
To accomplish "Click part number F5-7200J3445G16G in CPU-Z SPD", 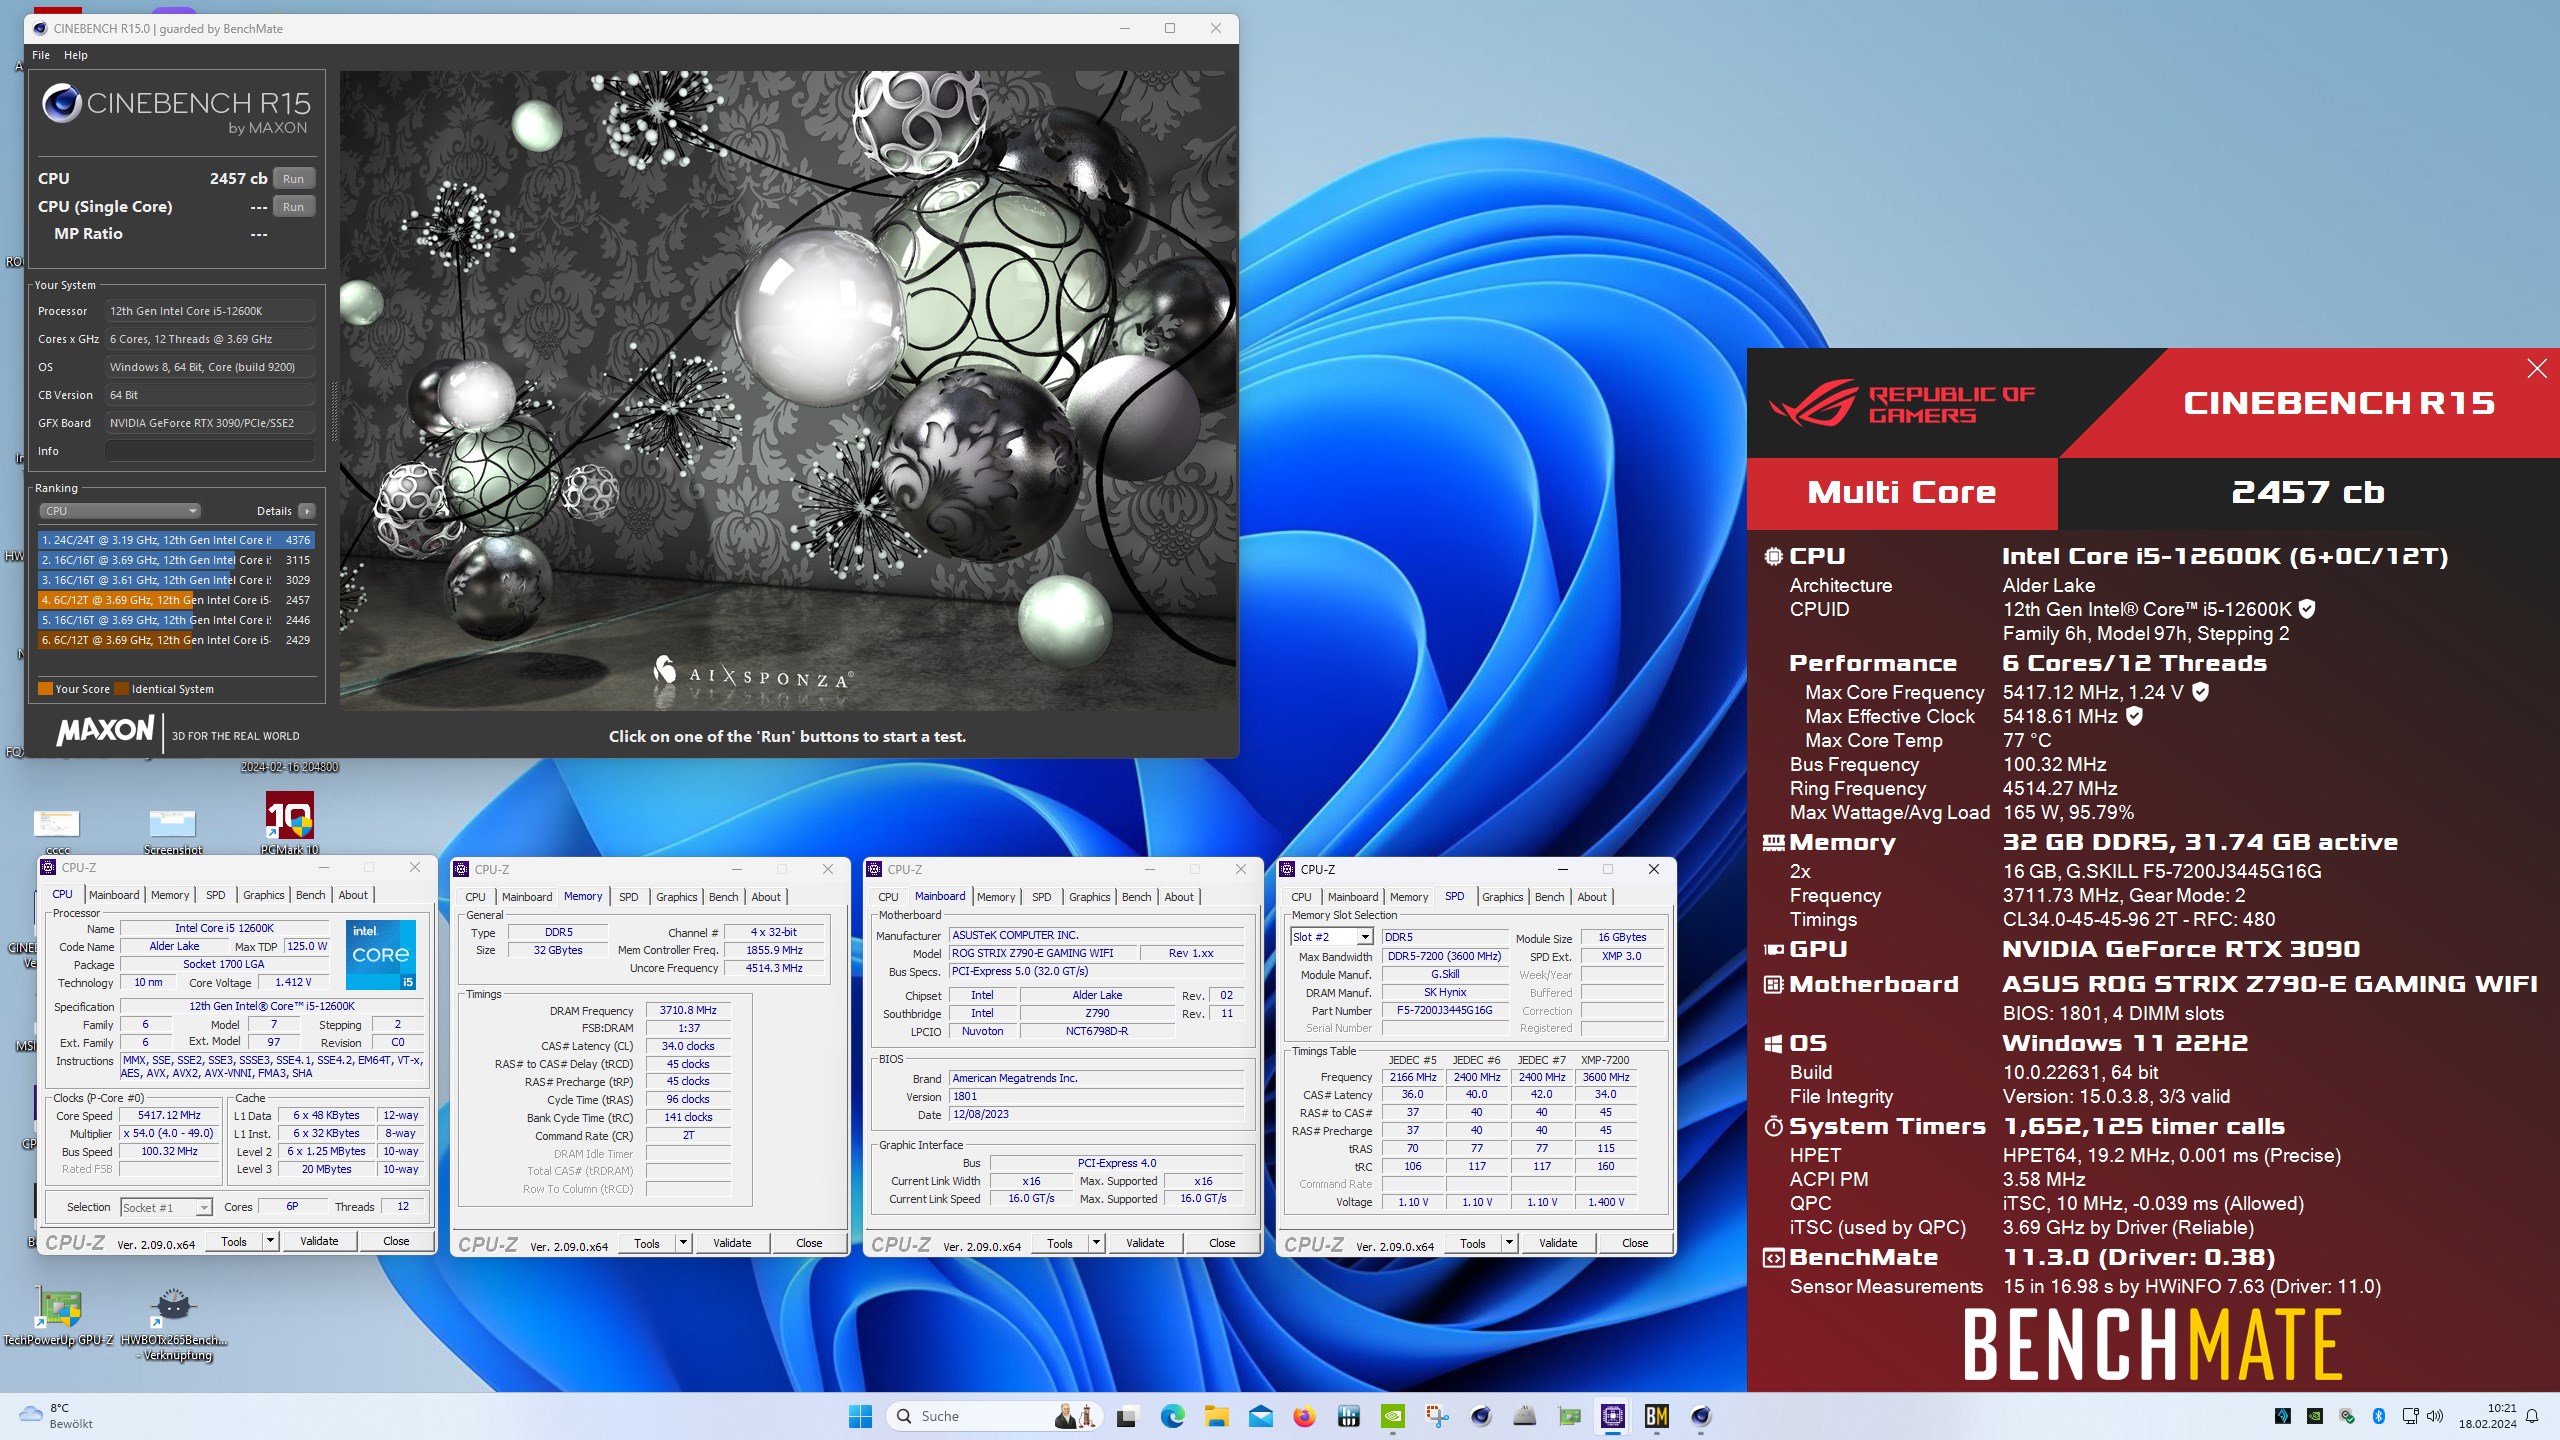I will coord(1445,1010).
